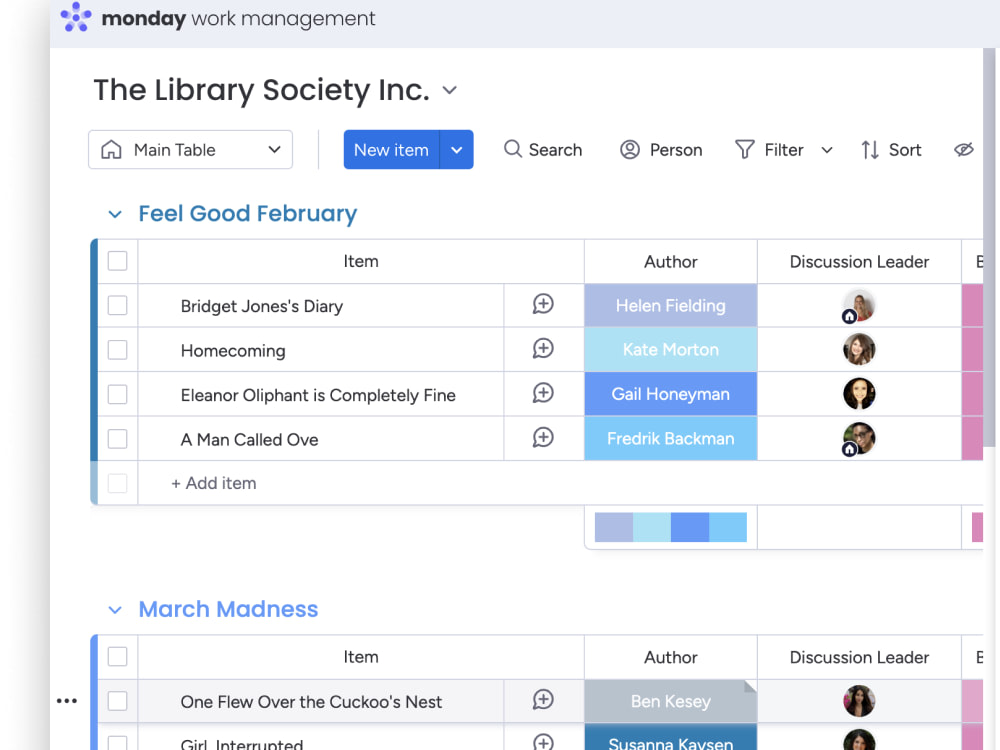Open conversation for Homecoming
Viewport: 1000px width, 750px height.
point(543,349)
